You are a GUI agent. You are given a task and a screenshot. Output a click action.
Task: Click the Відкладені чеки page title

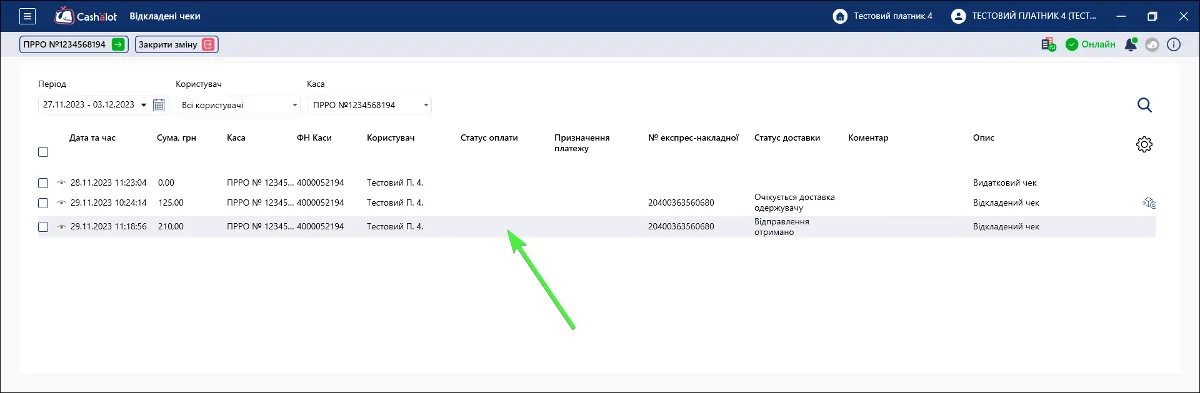(164, 16)
